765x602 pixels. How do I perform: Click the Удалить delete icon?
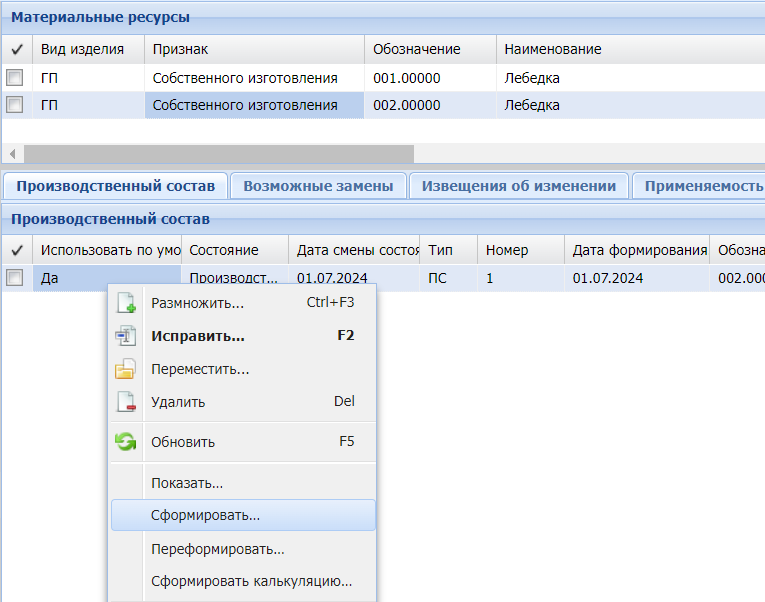[125, 402]
